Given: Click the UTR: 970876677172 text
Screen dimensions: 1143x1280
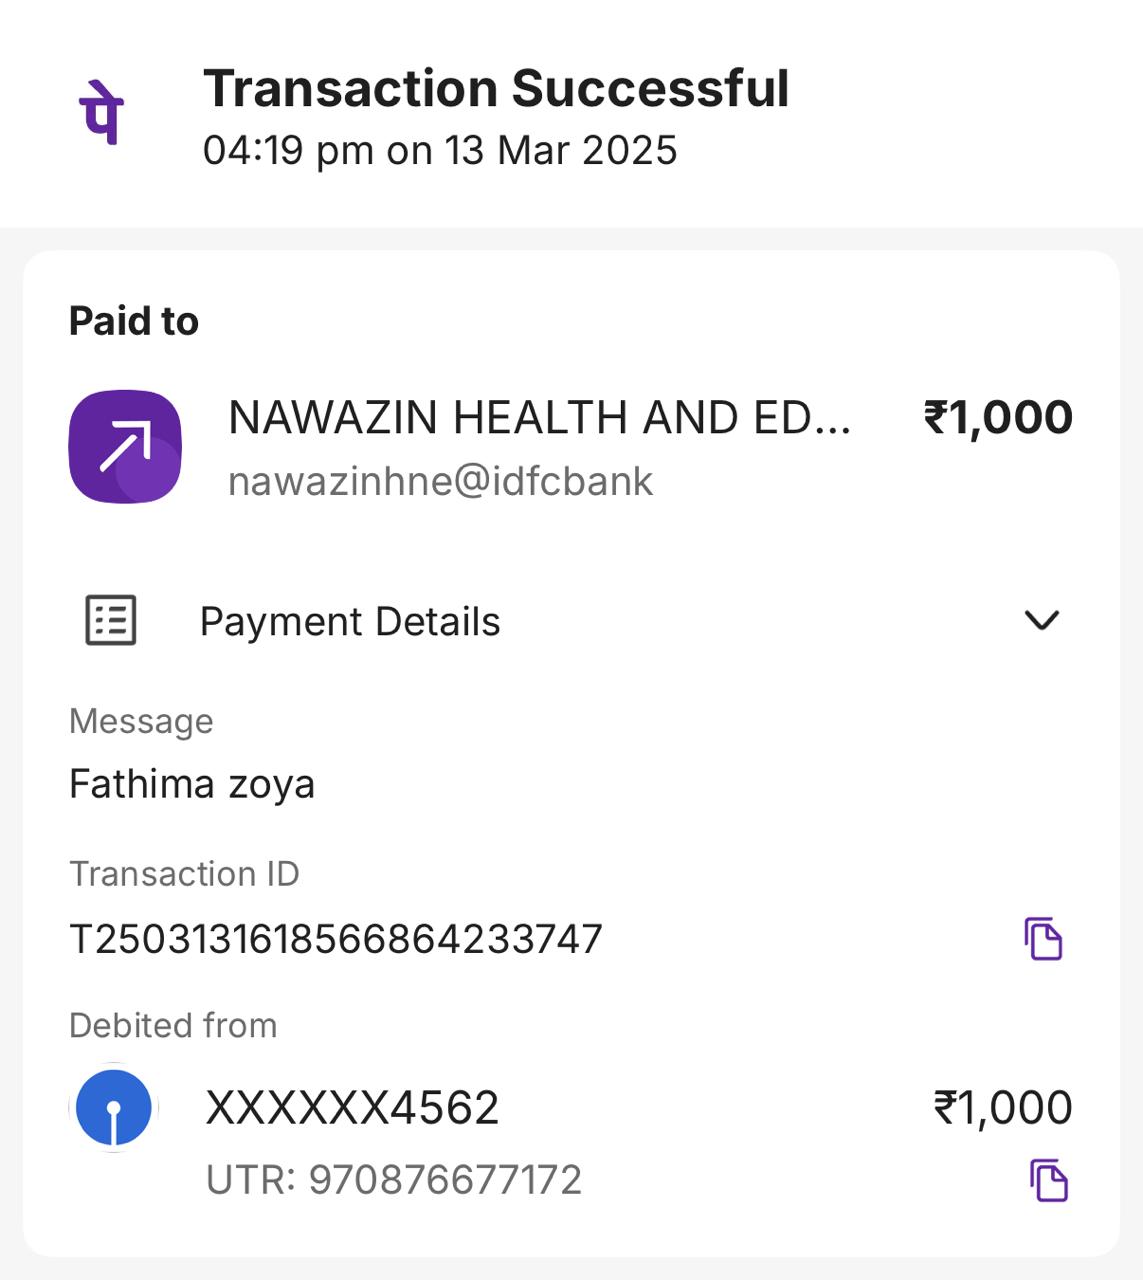Looking at the screenshot, I should (x=394, y=1180).
